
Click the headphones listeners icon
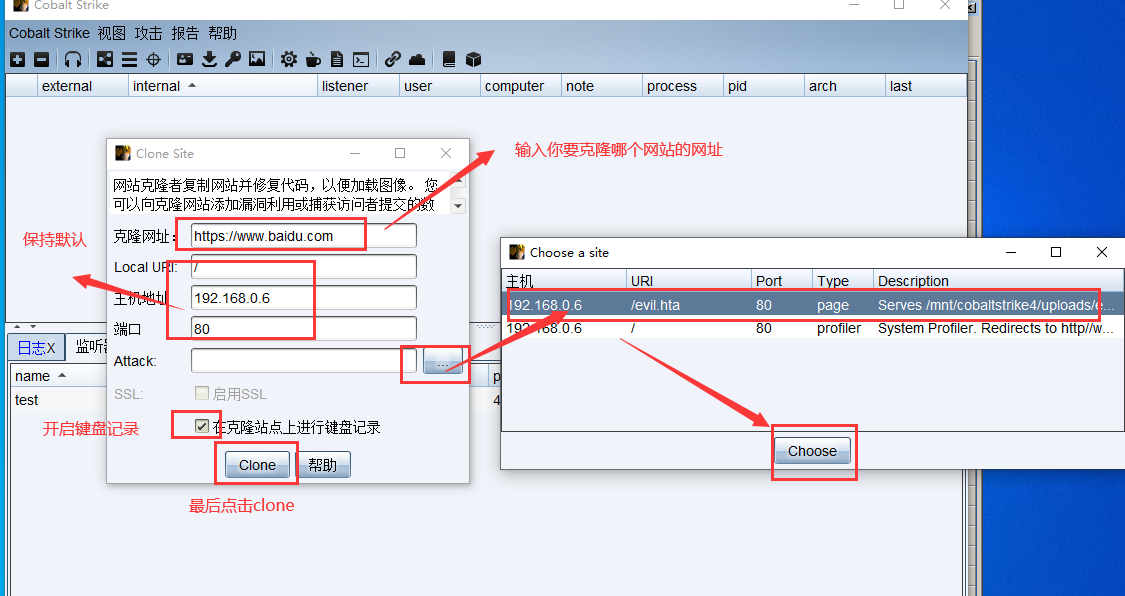[x=73, y=60]
